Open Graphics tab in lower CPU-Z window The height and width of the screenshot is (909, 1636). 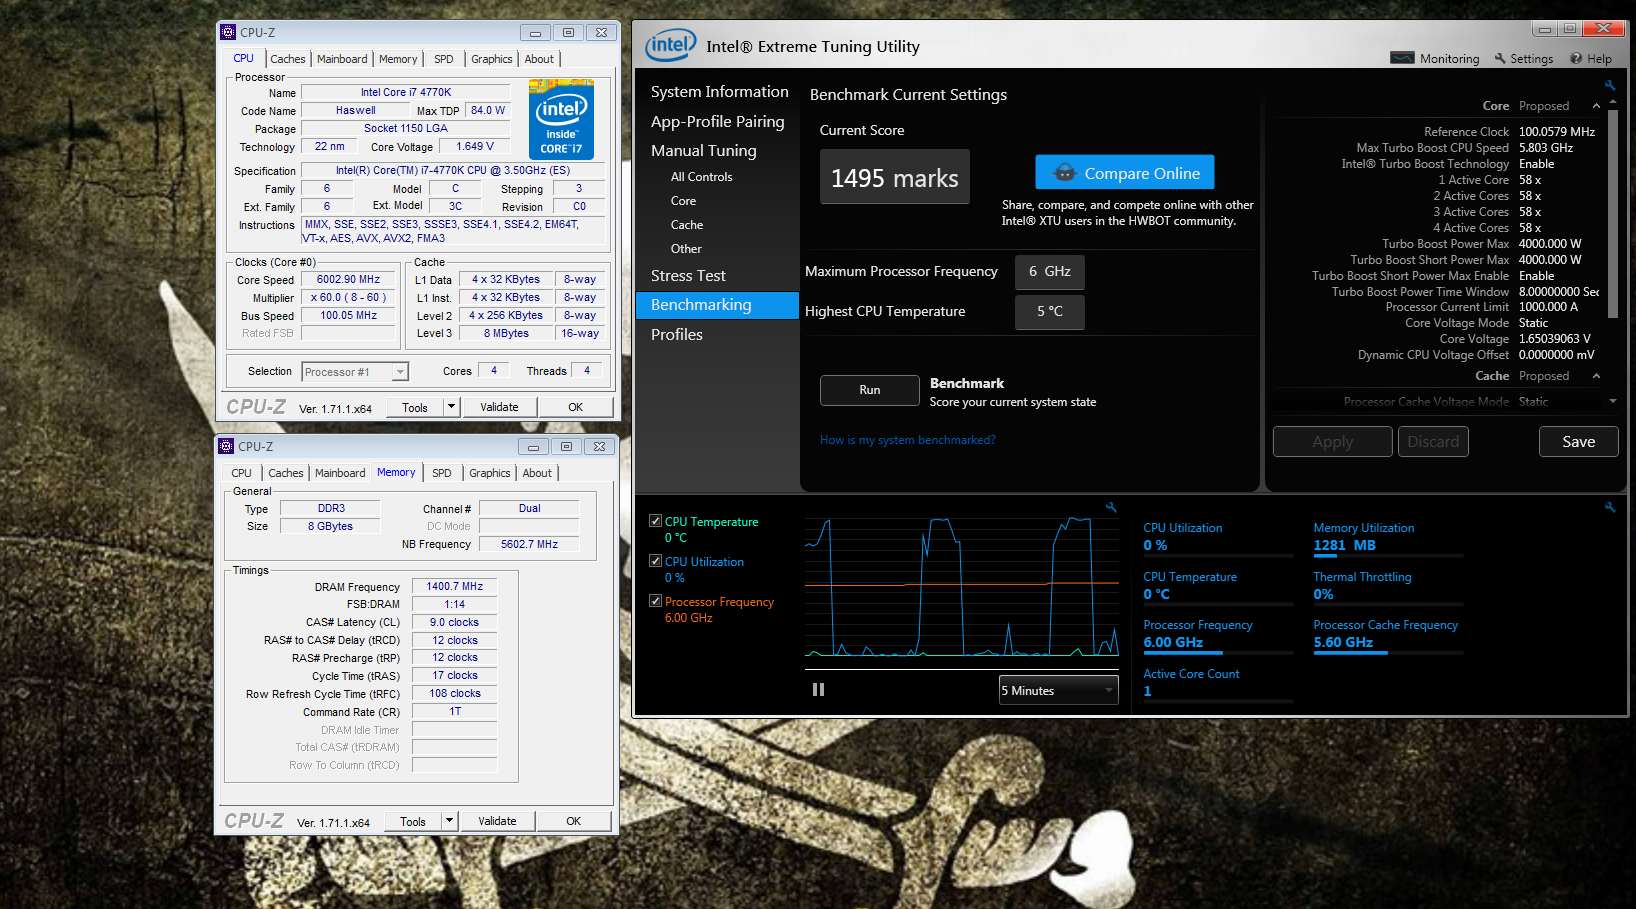pyautogui.click(x=490, y=473)
